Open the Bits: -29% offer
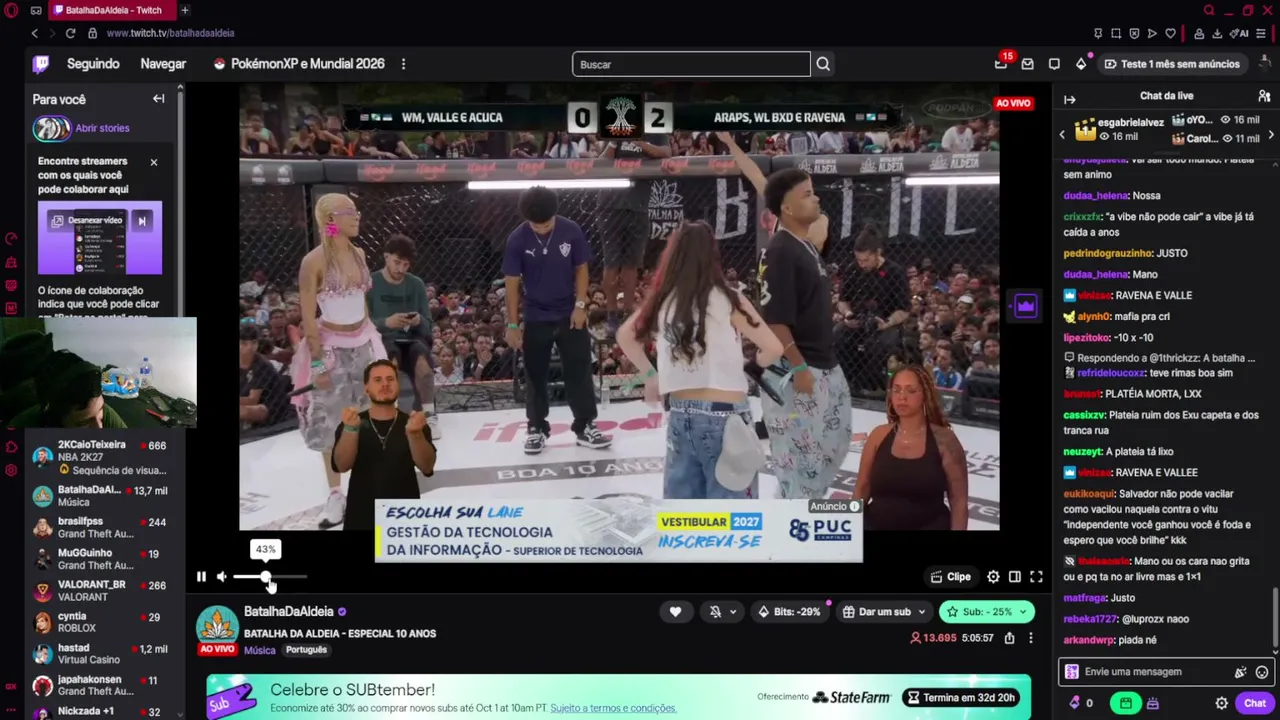The image size is (1280, 720). click(790, 612)
